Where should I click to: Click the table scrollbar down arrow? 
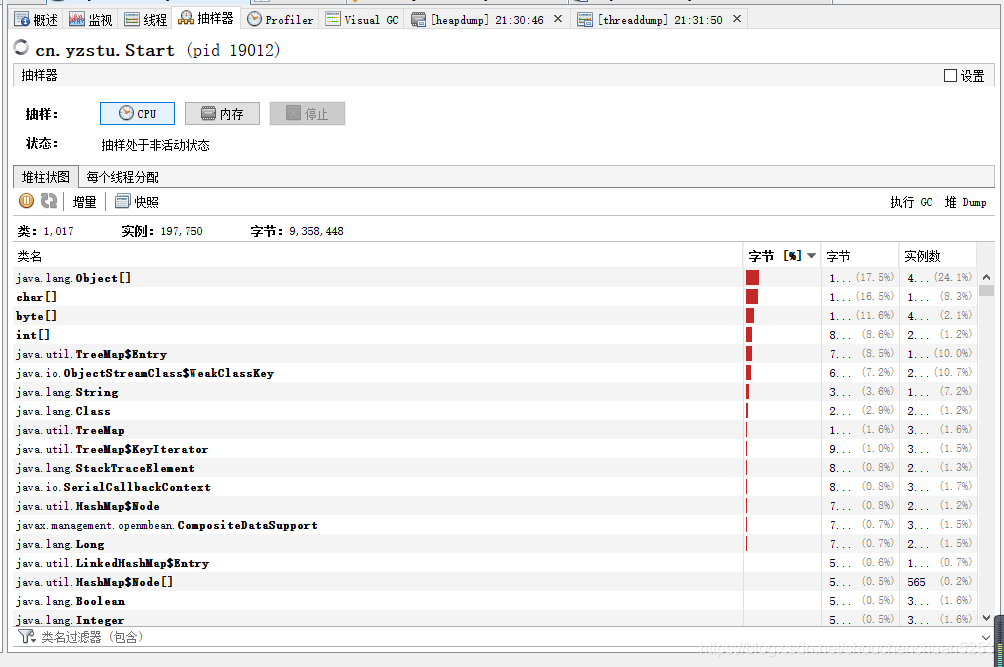(x=986, y=618)
